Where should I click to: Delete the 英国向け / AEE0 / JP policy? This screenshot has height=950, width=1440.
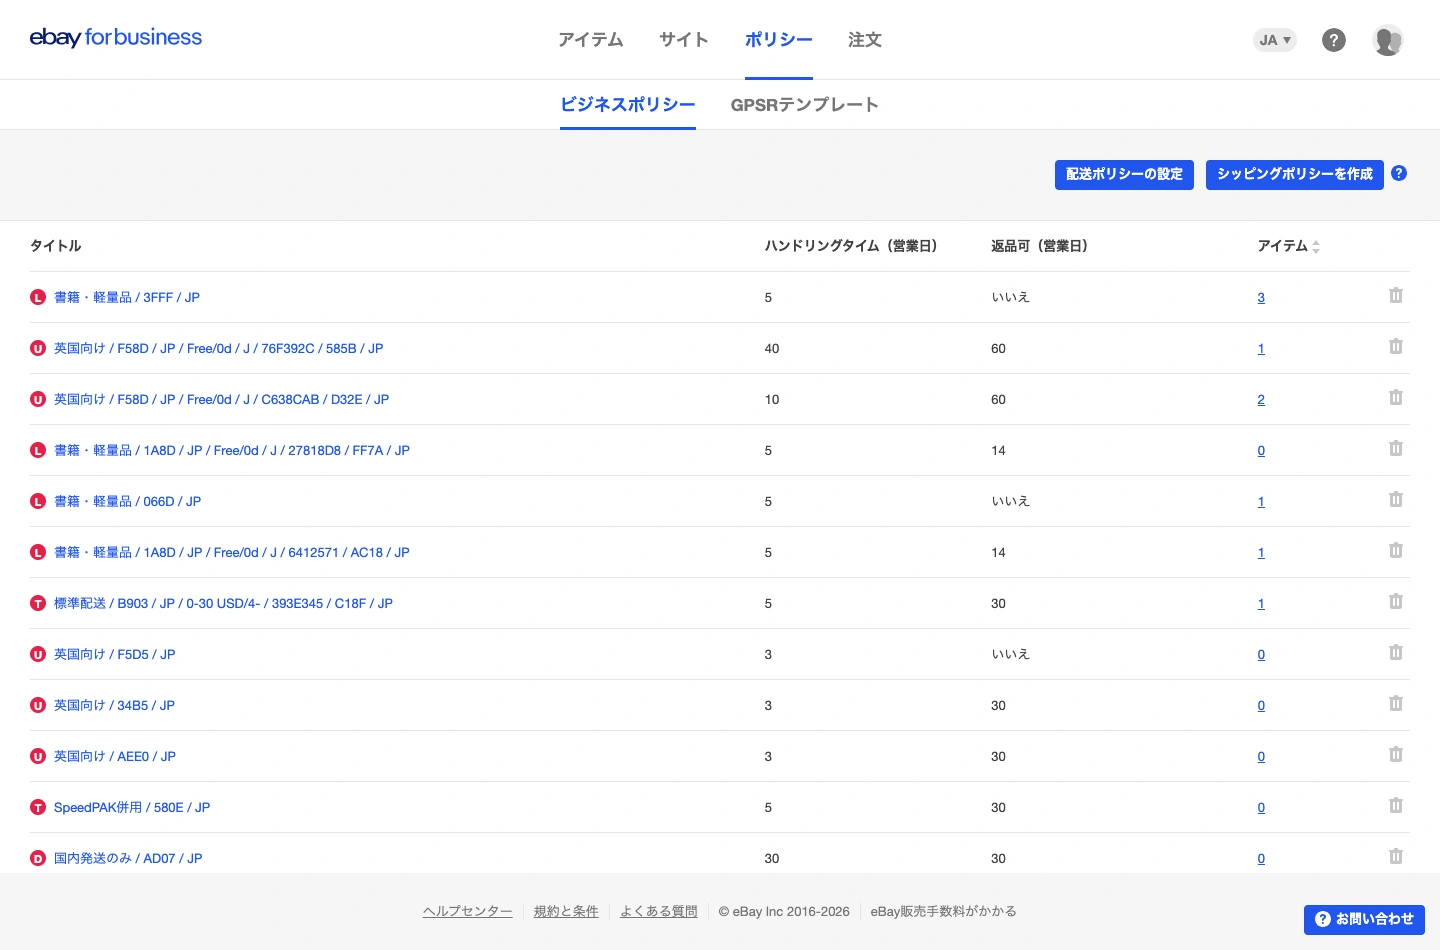1396,755
